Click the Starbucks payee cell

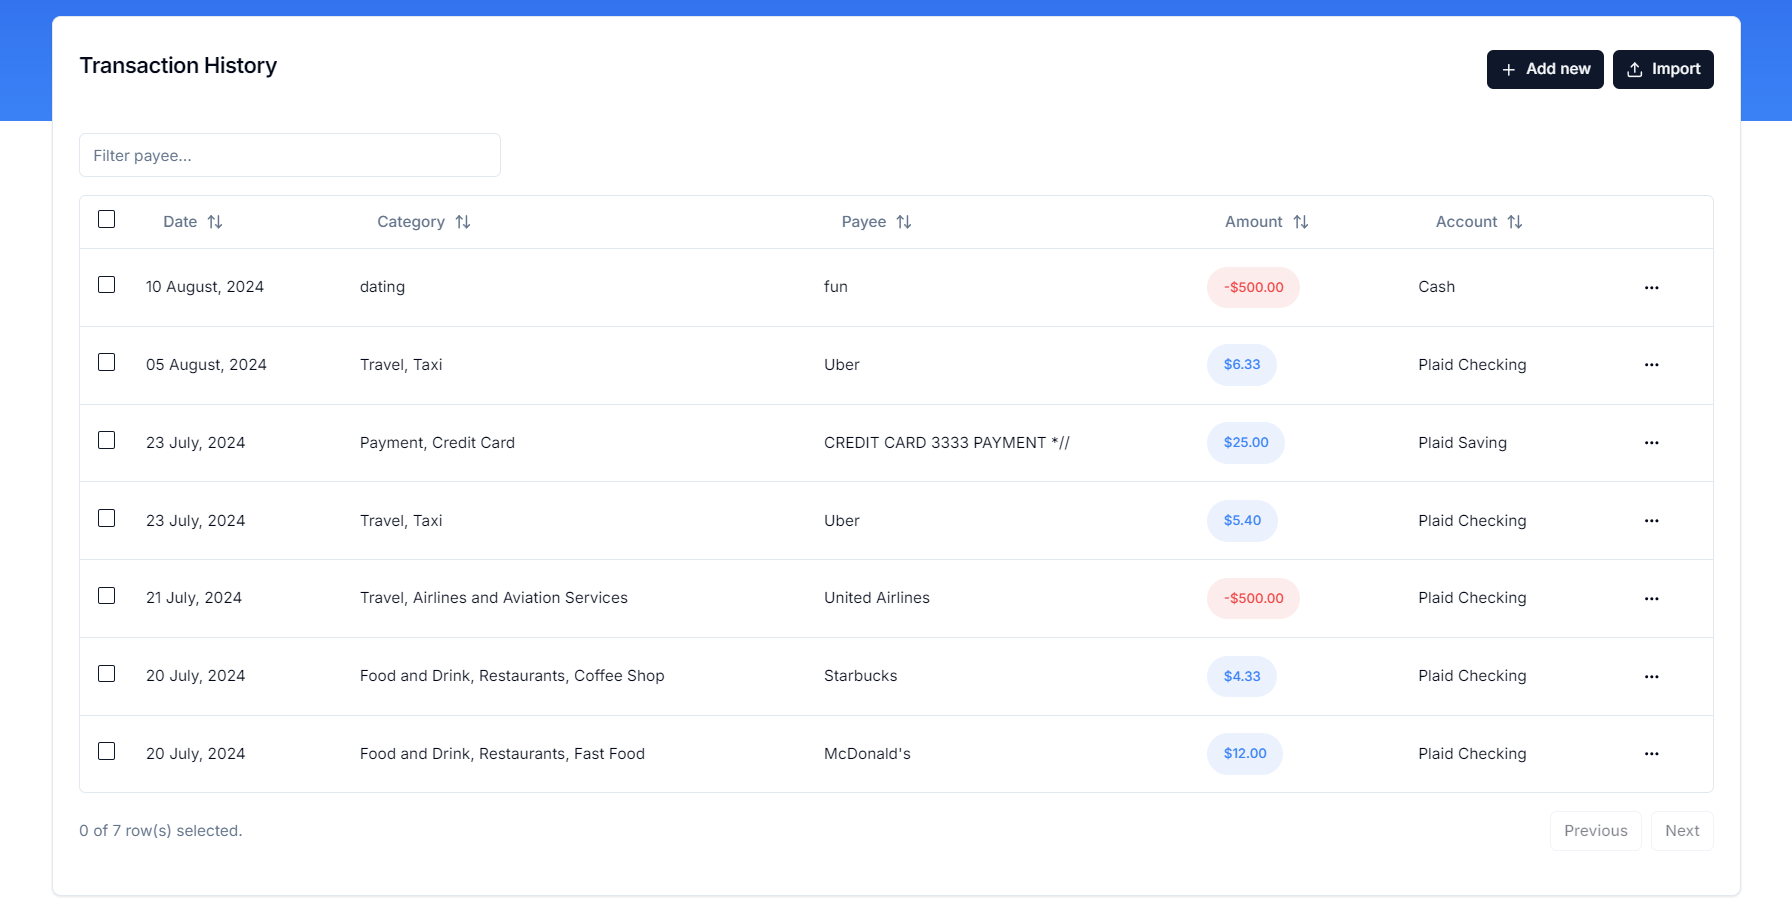(x=861, y=676)
